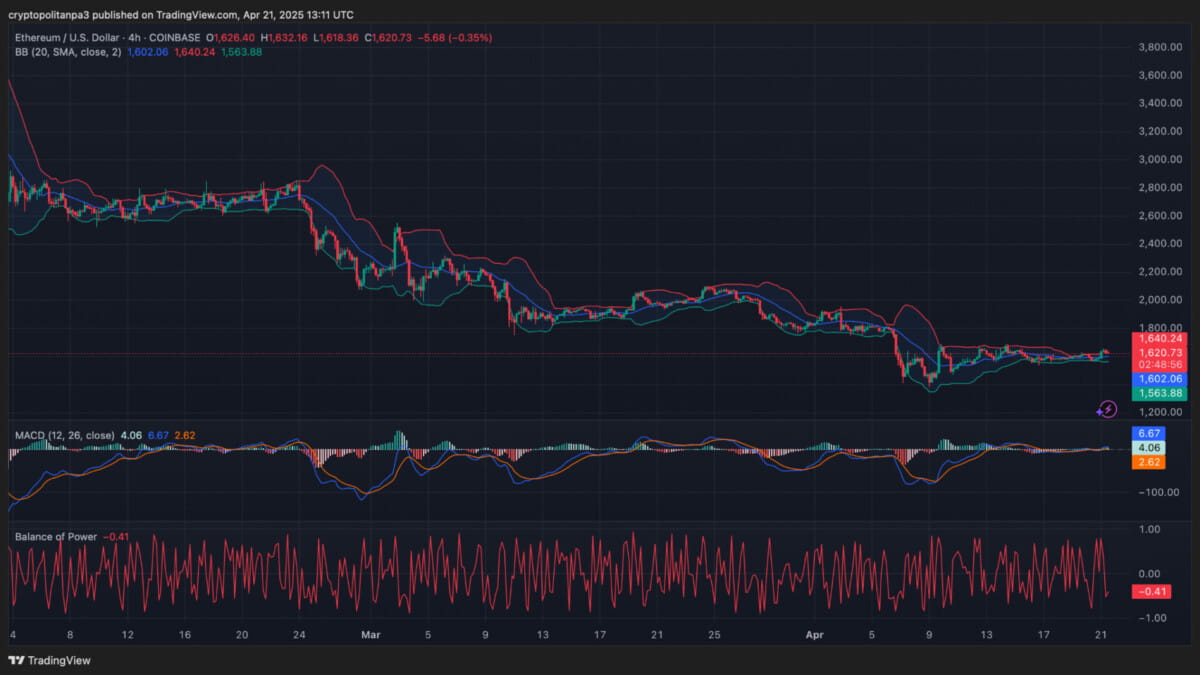Click the purple lightning quick-action icon
Screen dimensions: 1200x675
(1109, 409)
